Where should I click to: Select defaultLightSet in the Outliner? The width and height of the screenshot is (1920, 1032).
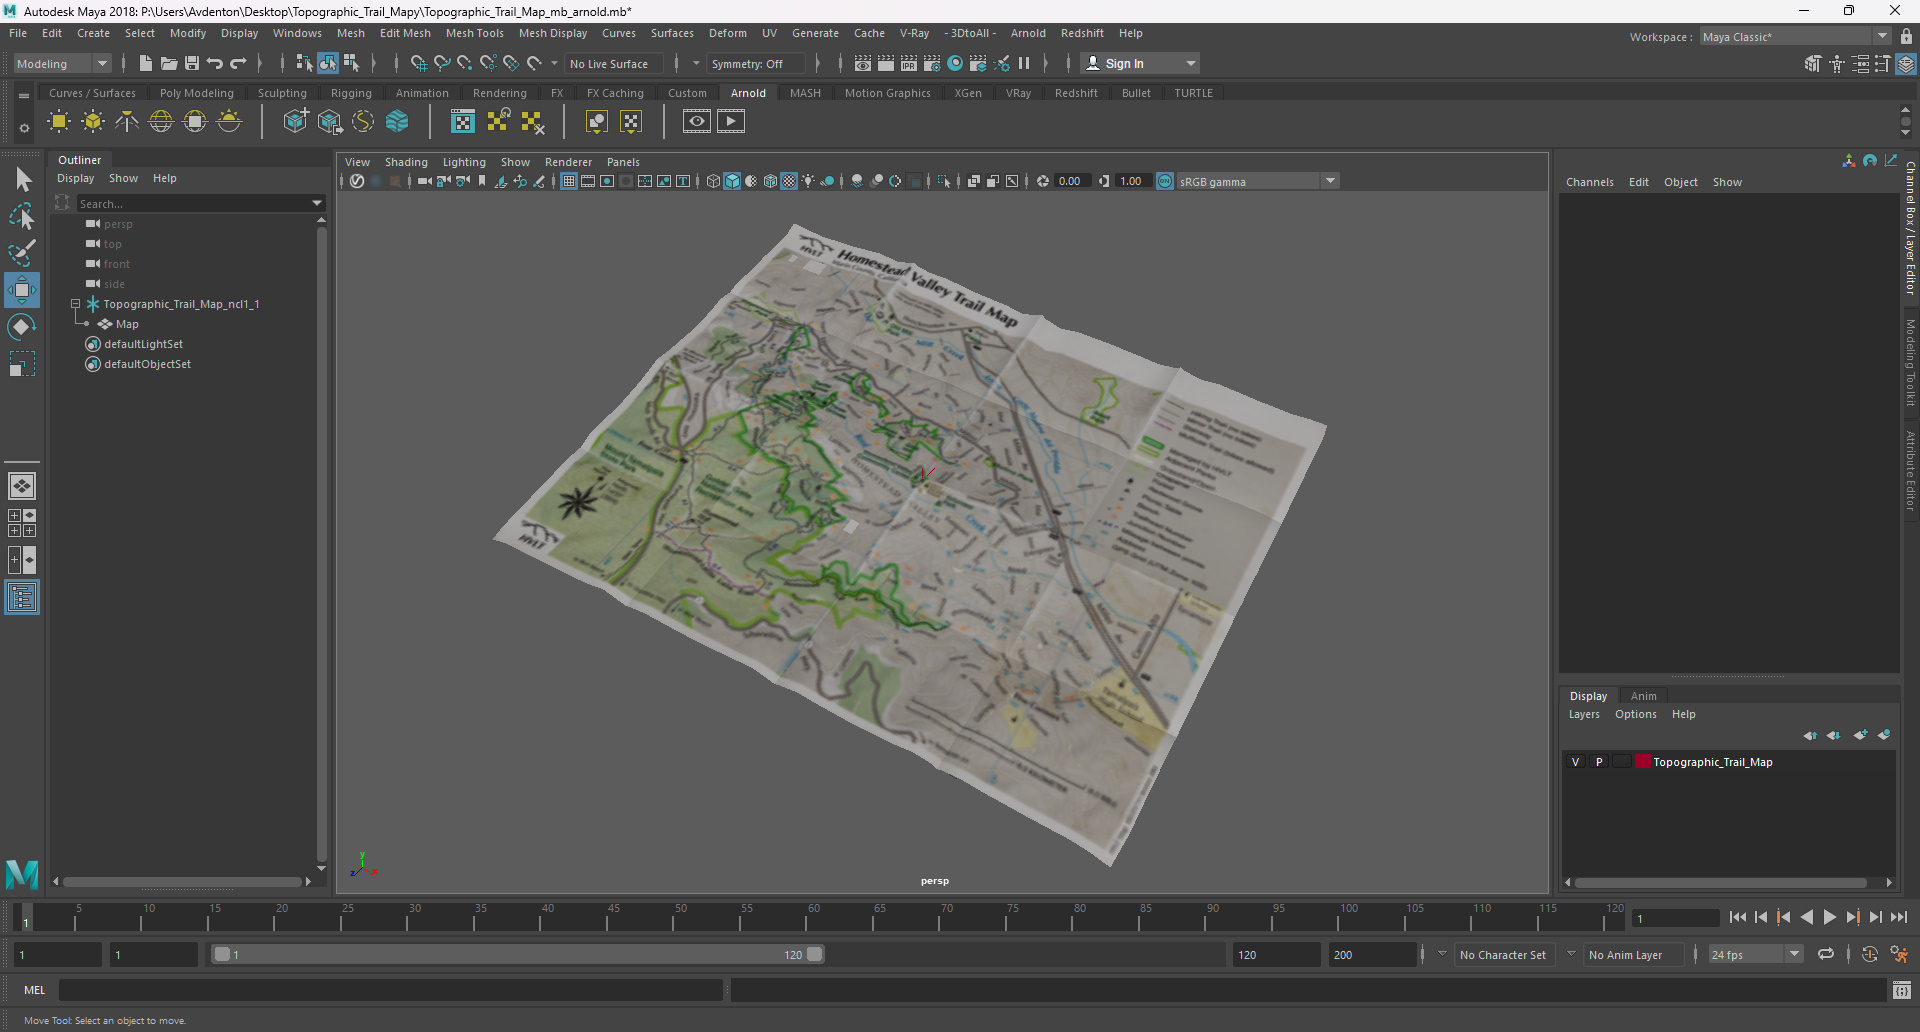point(143,344)
